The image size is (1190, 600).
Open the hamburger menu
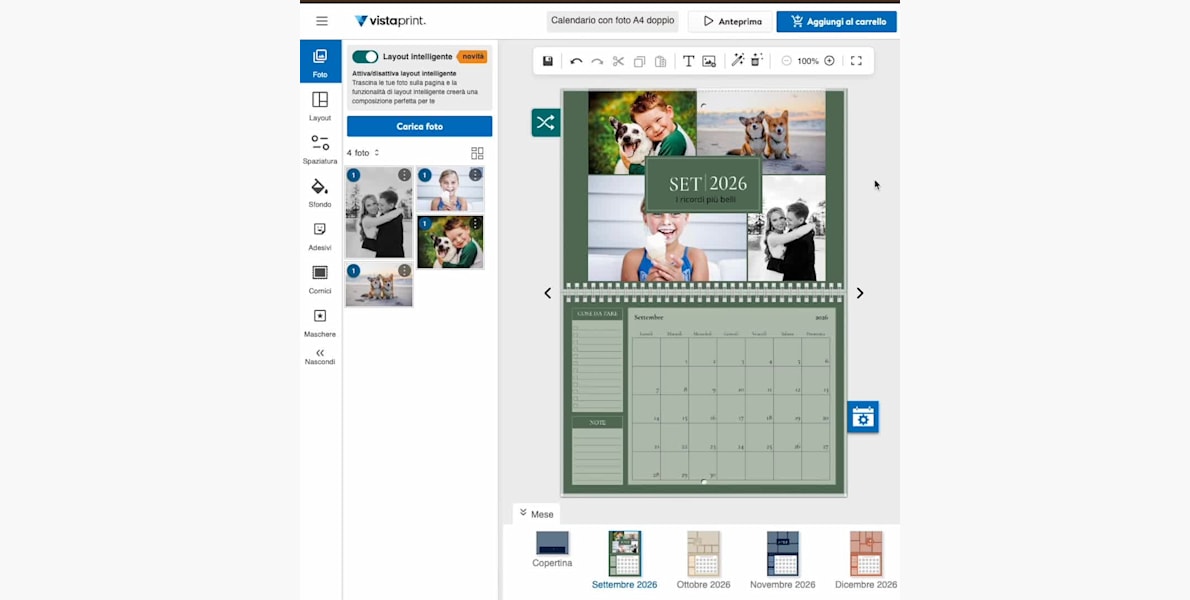tap(321, 21)
